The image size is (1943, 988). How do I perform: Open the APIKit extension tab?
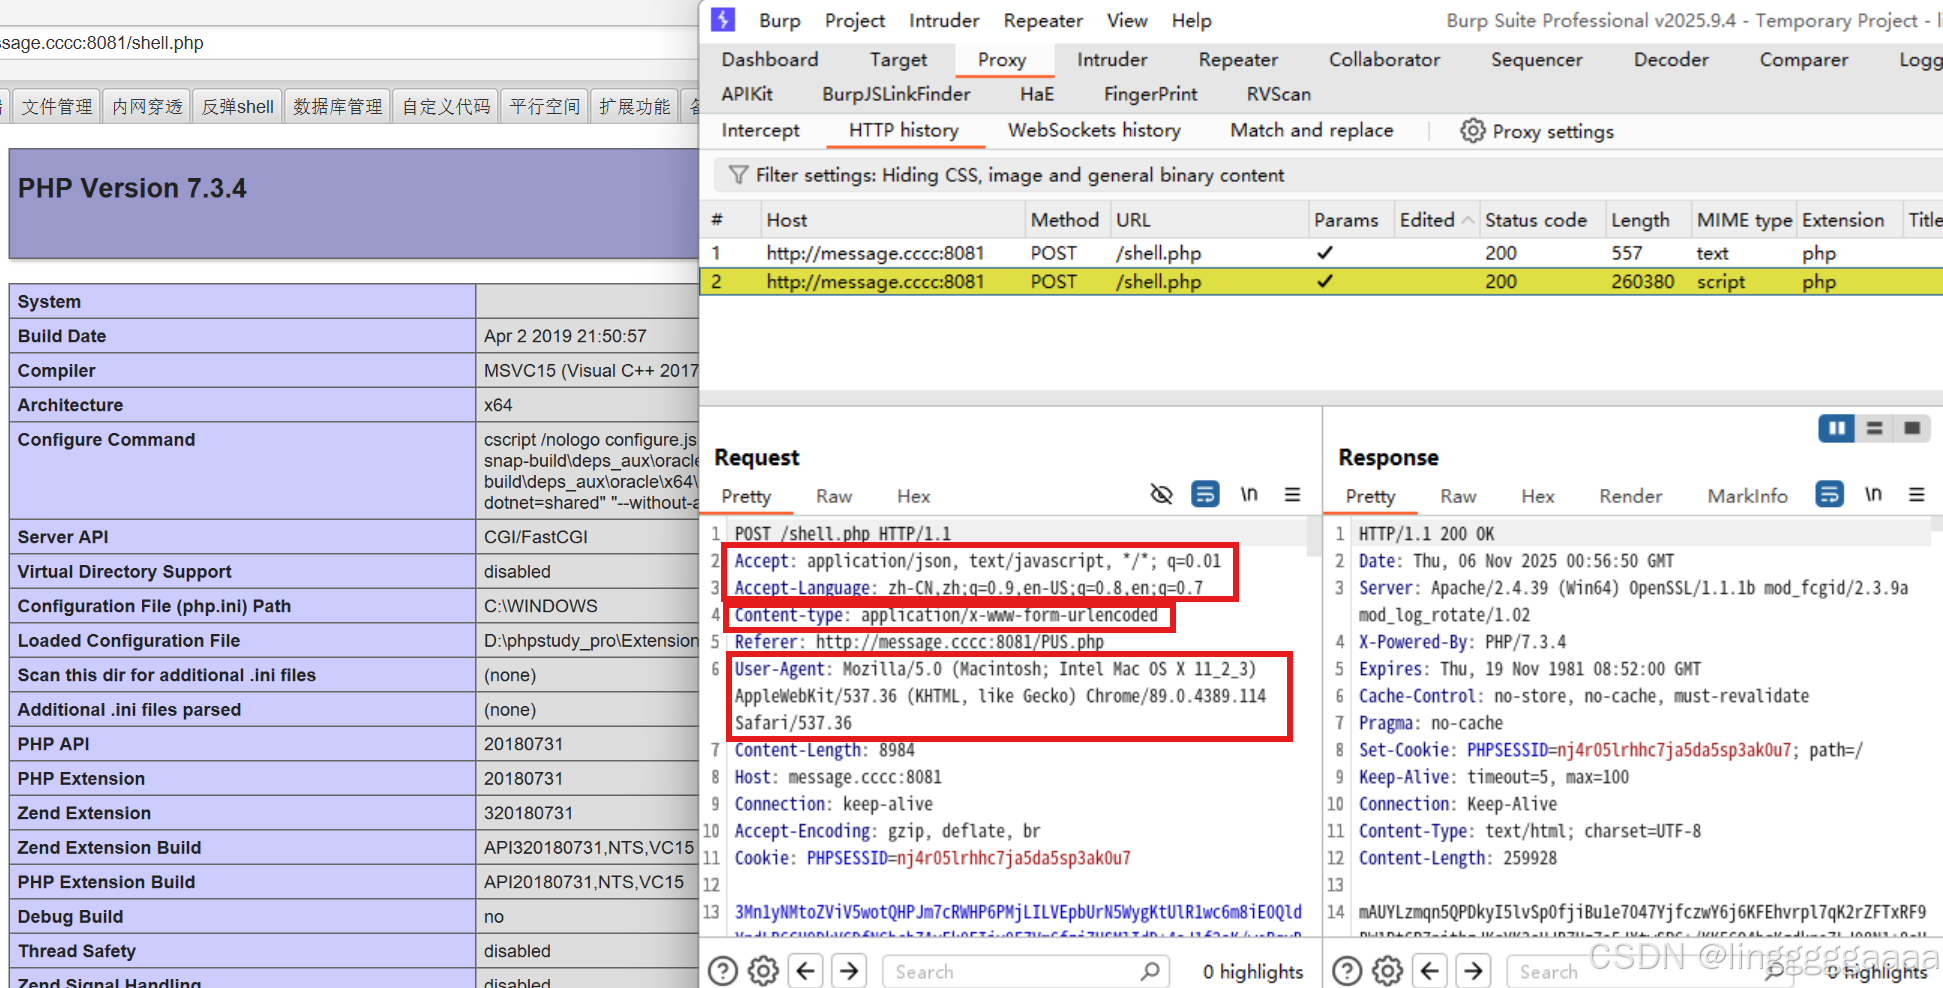pyautogui.click(x=747, y=94)
